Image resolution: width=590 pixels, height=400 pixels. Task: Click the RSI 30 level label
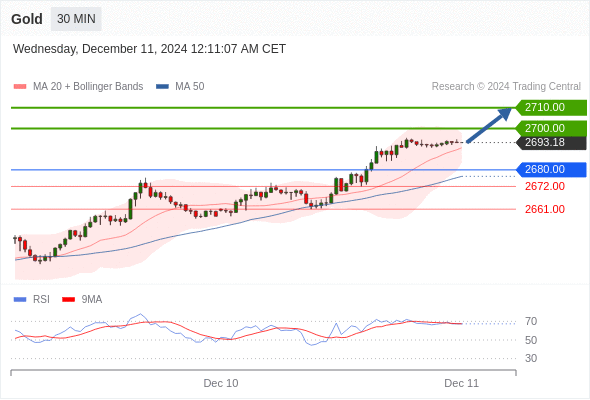531,358
